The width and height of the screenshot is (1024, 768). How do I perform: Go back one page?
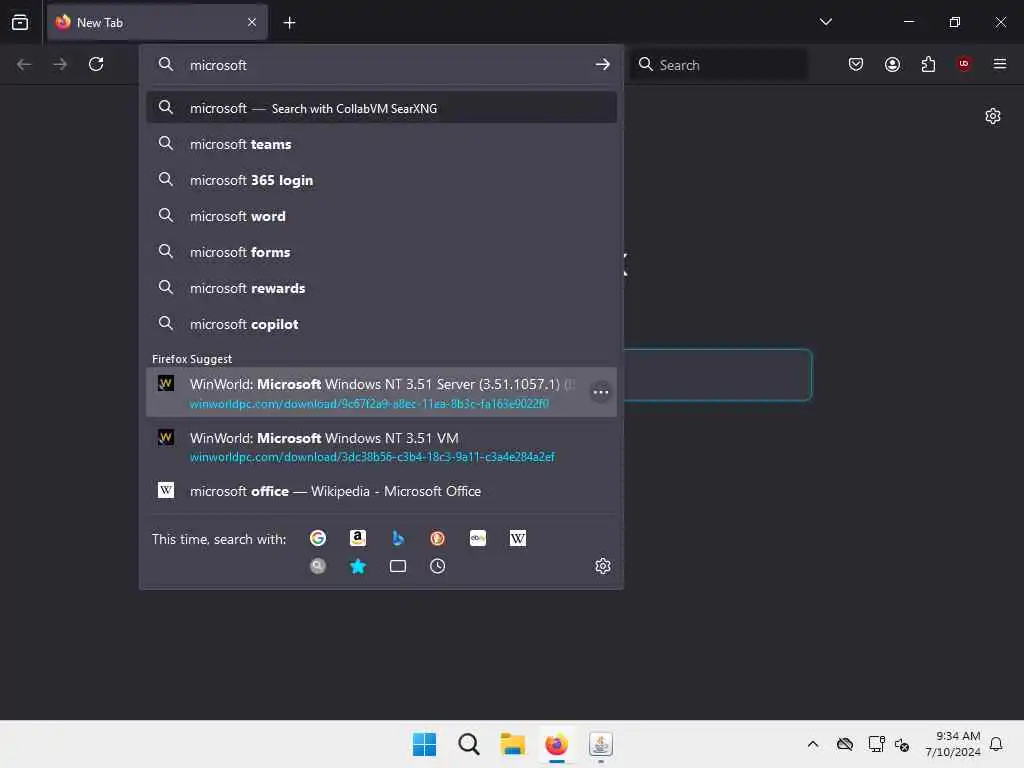[x=24, y=64]
